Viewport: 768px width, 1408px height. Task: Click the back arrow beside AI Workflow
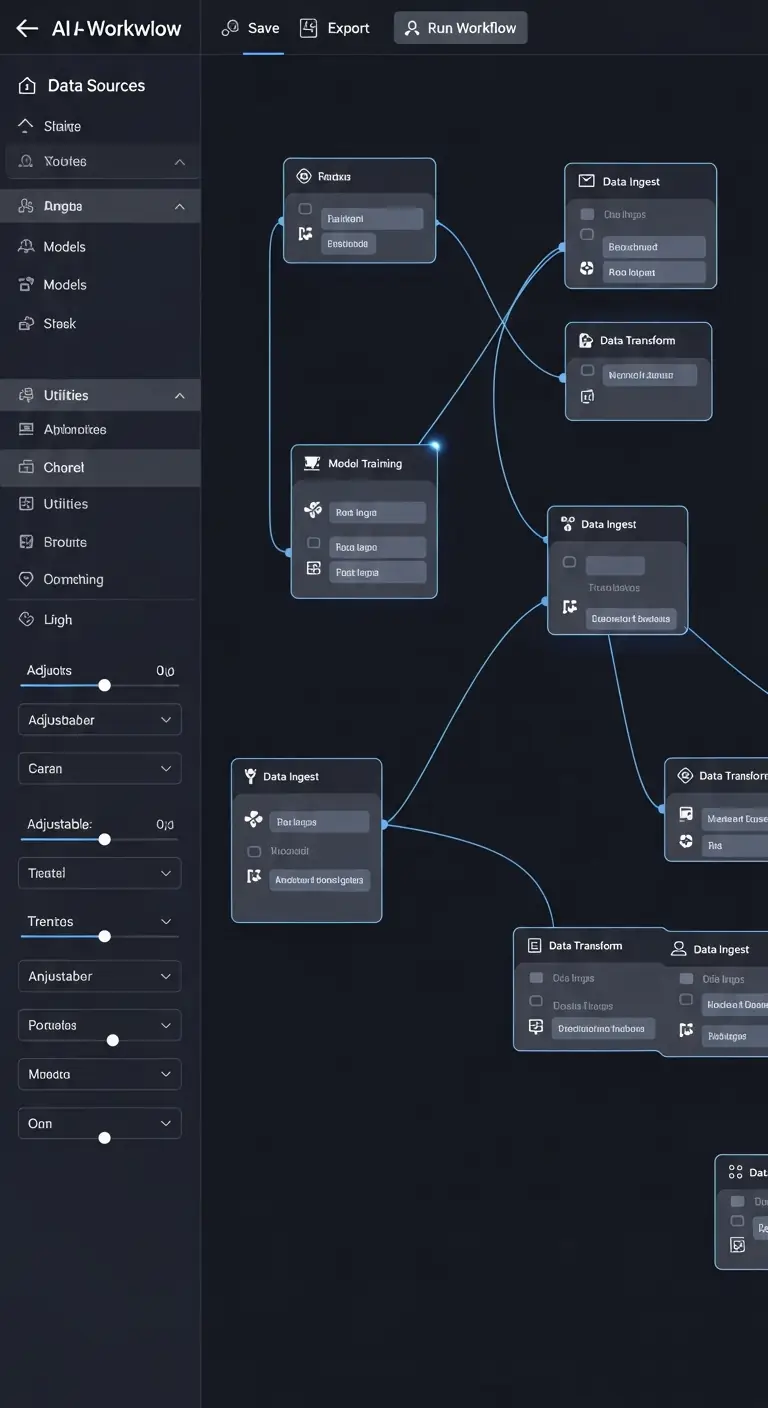coord(27,28)
